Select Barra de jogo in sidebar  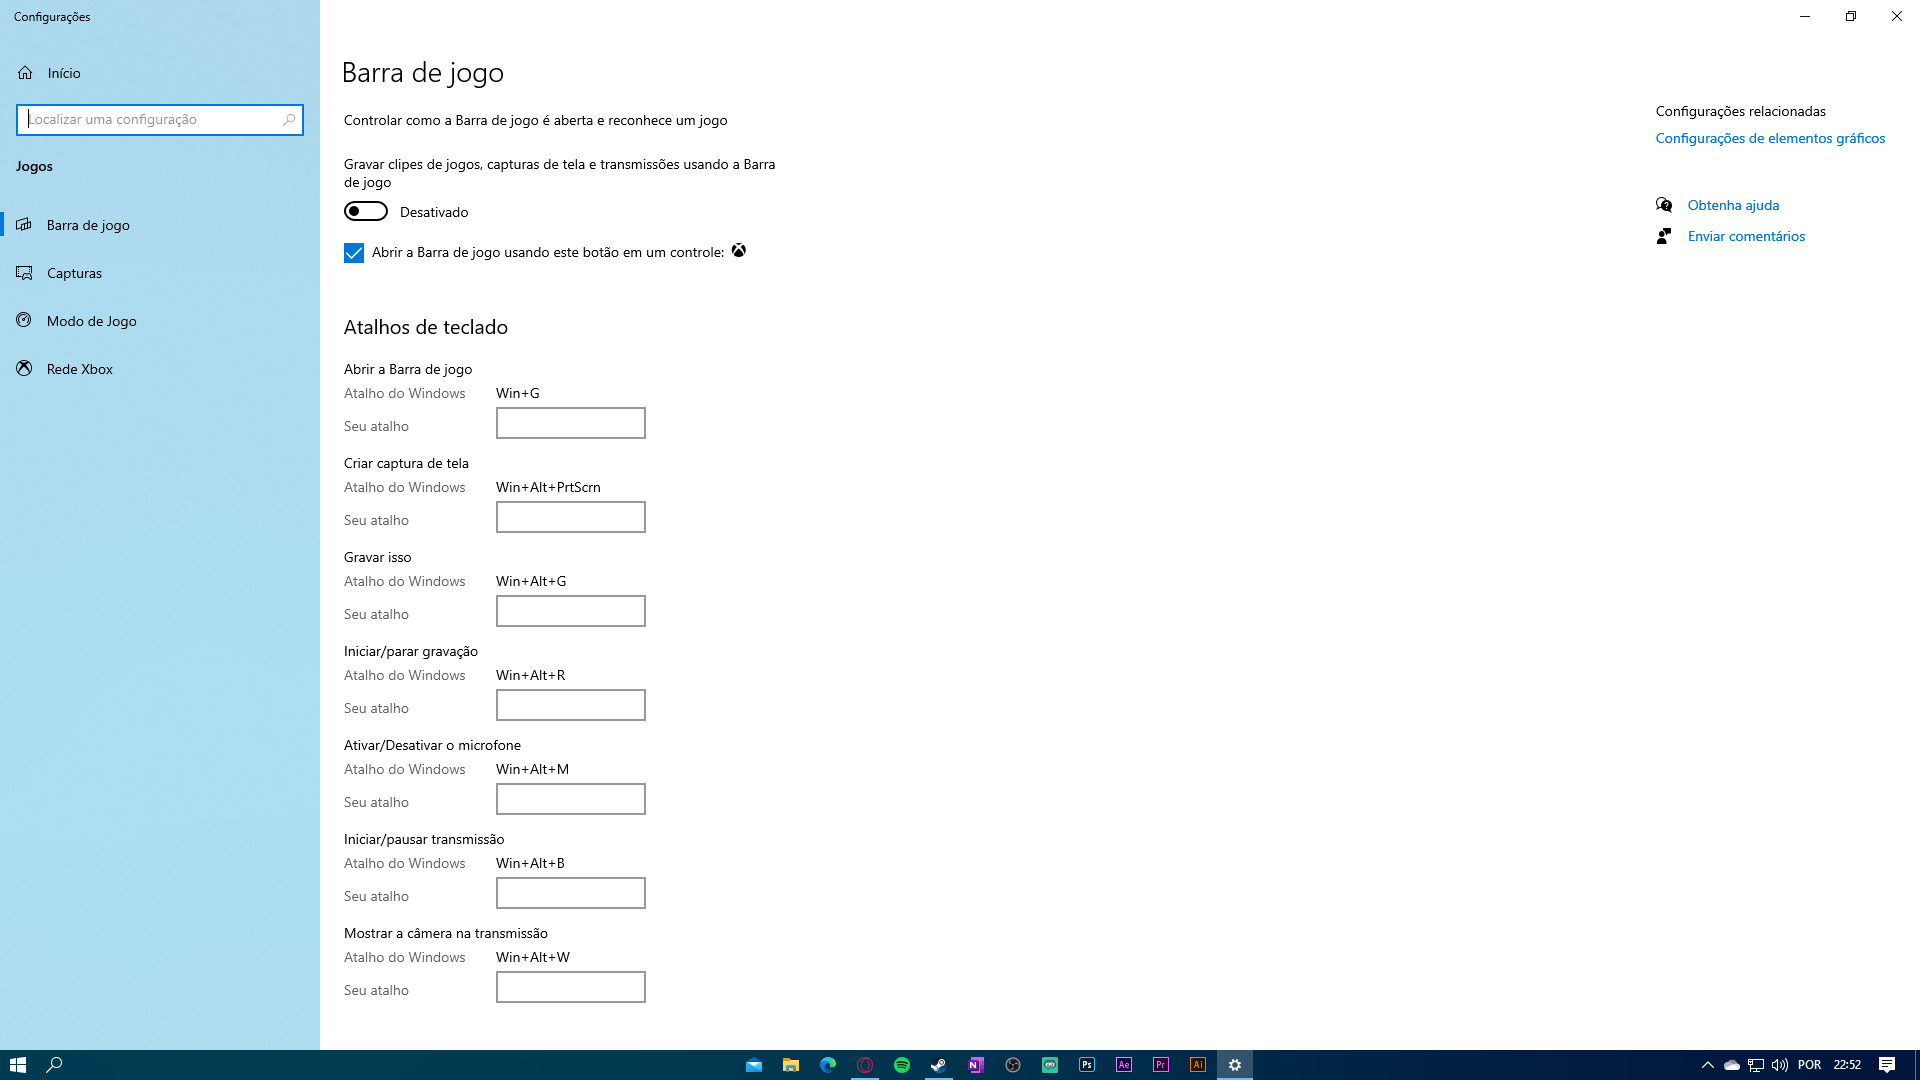click(x=88, y=225)
